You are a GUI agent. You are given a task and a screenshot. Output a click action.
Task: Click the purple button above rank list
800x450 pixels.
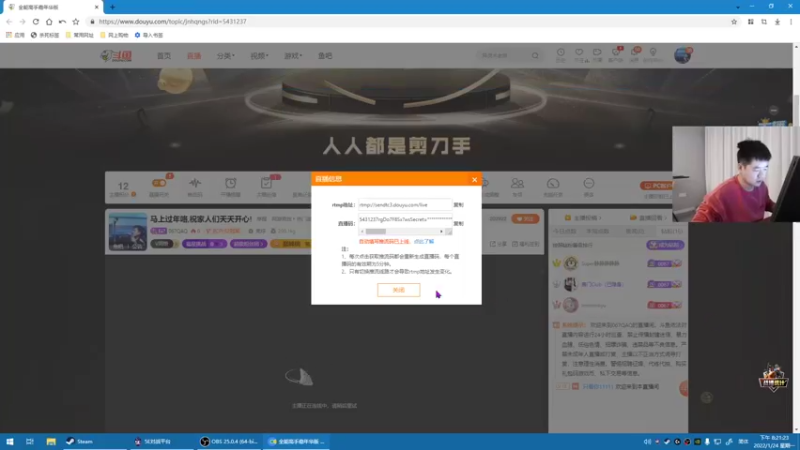click(x=665, y=245)
